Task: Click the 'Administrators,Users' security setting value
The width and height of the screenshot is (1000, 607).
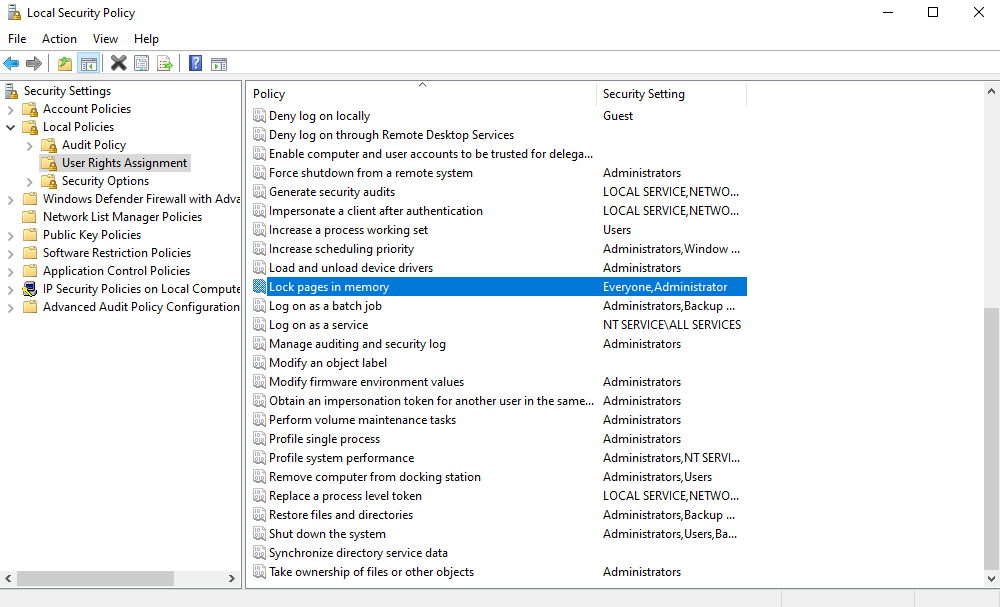Action: coord(658,477)
